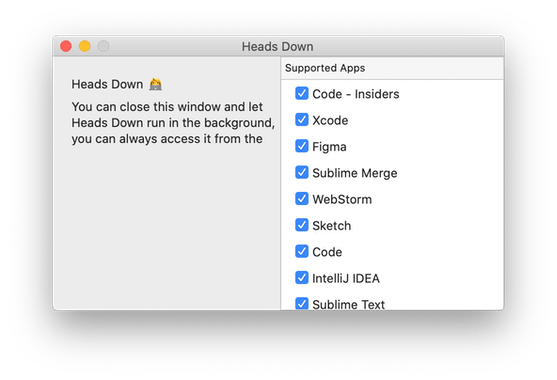Uncheck the Sketch app checkbox
The image size is (557, 380).
(x=302, y=225)
